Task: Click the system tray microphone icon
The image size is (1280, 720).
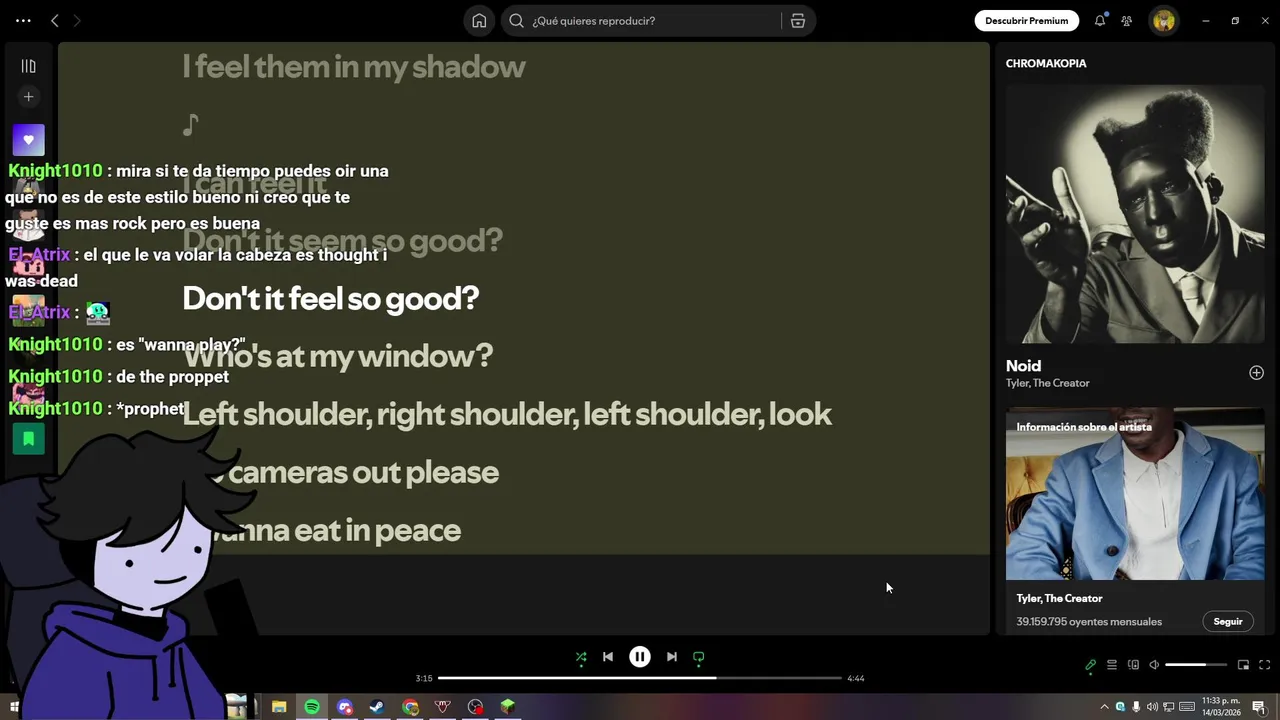Action: [x=1135, y=707]
